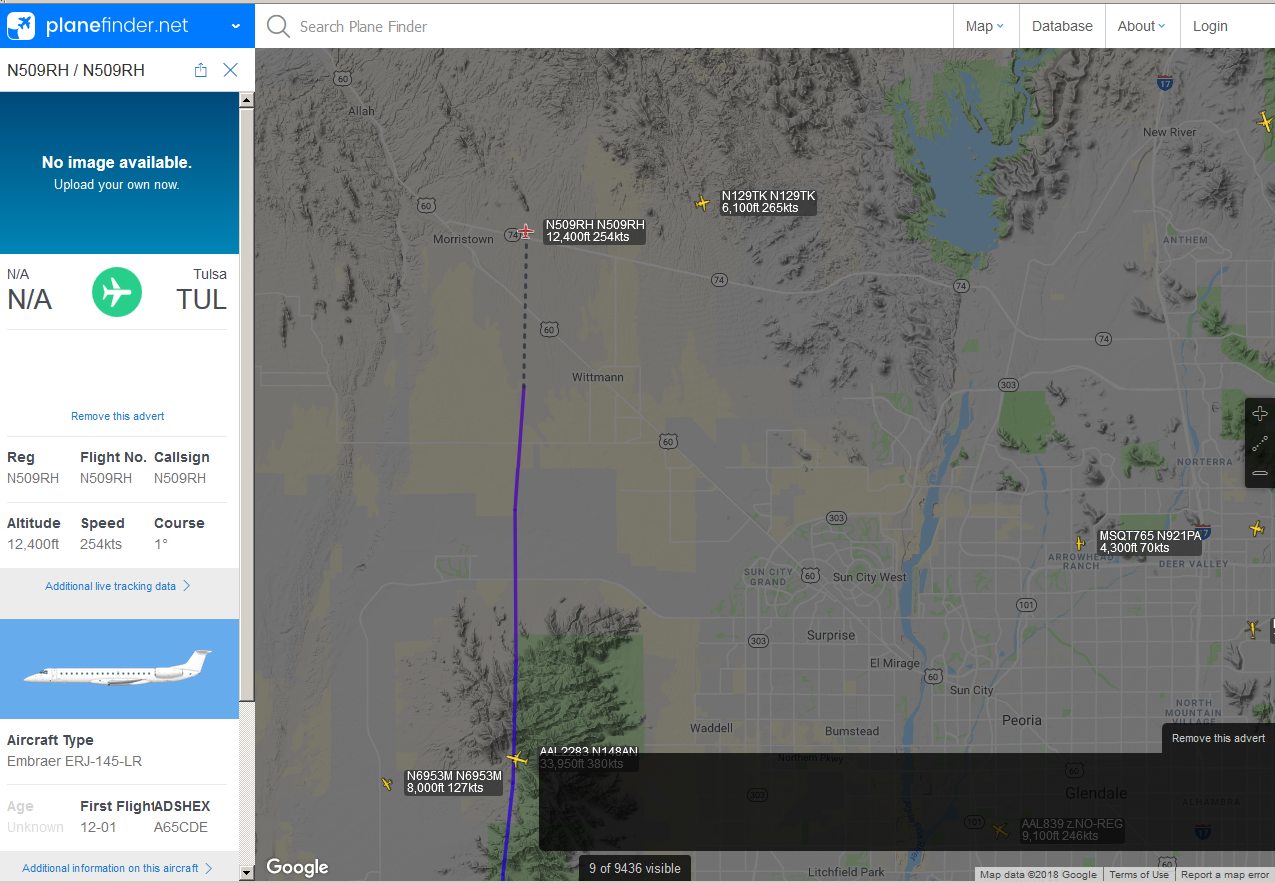
Task: Expand Additional information on this aircraft
Action: click(118, 868)
